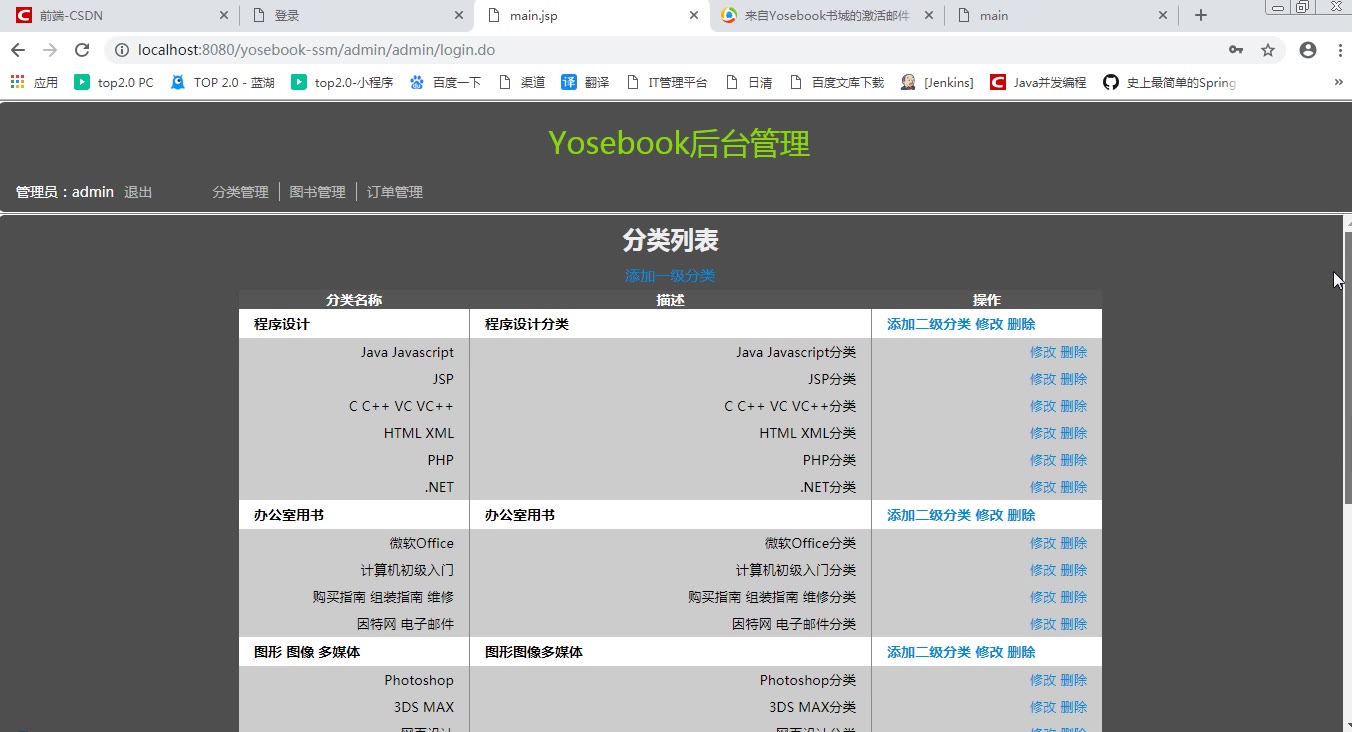Add a sub-category under 图形 图像 多媒体
1352x732 pixels.
pyautogui.click(x=929, y=652)
